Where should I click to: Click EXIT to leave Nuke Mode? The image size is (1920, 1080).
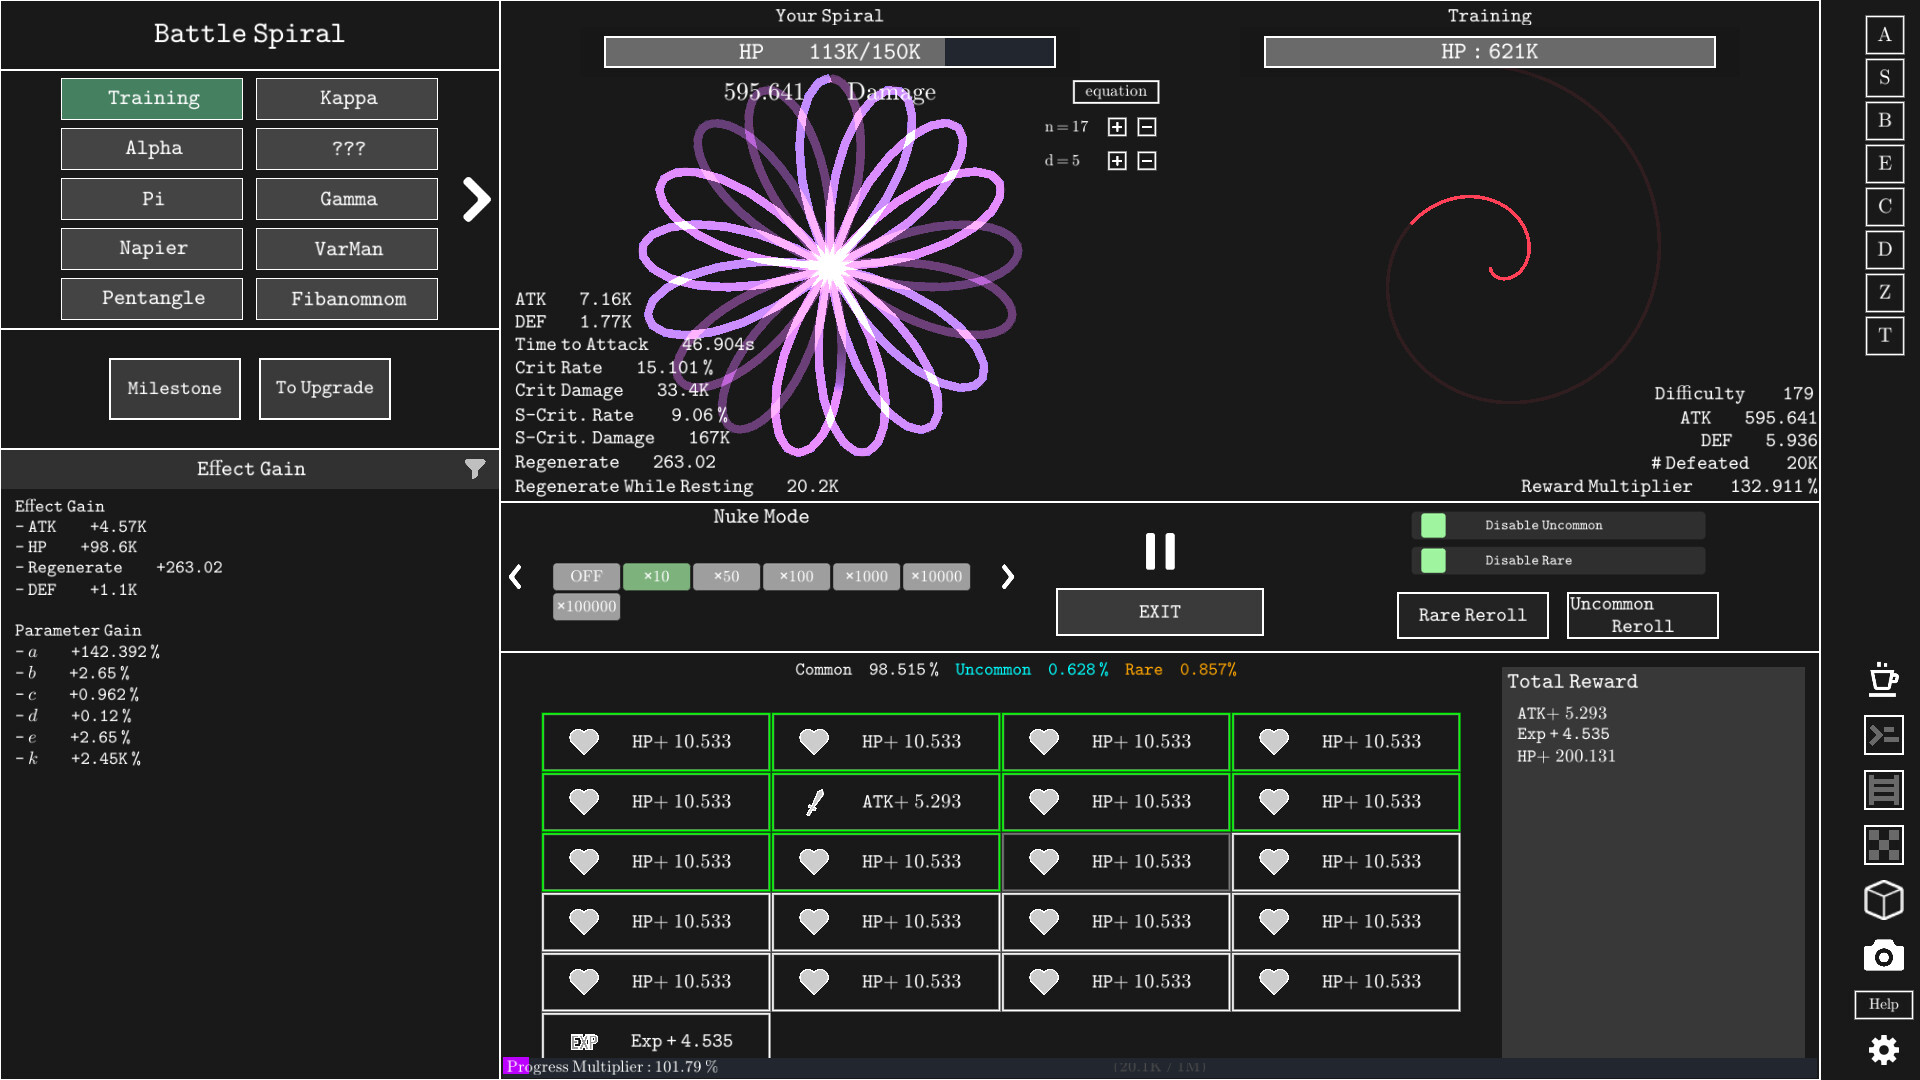1159,611
